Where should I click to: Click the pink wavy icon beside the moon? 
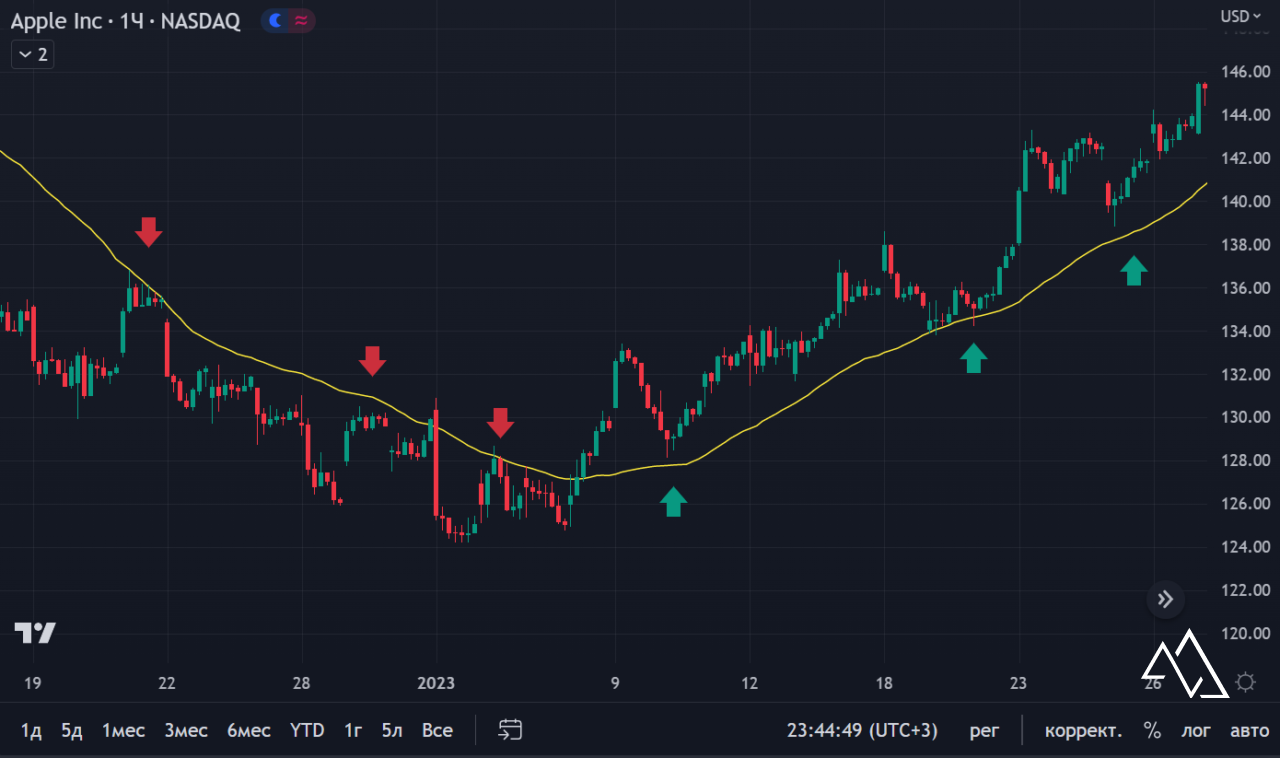coord(301,20)
